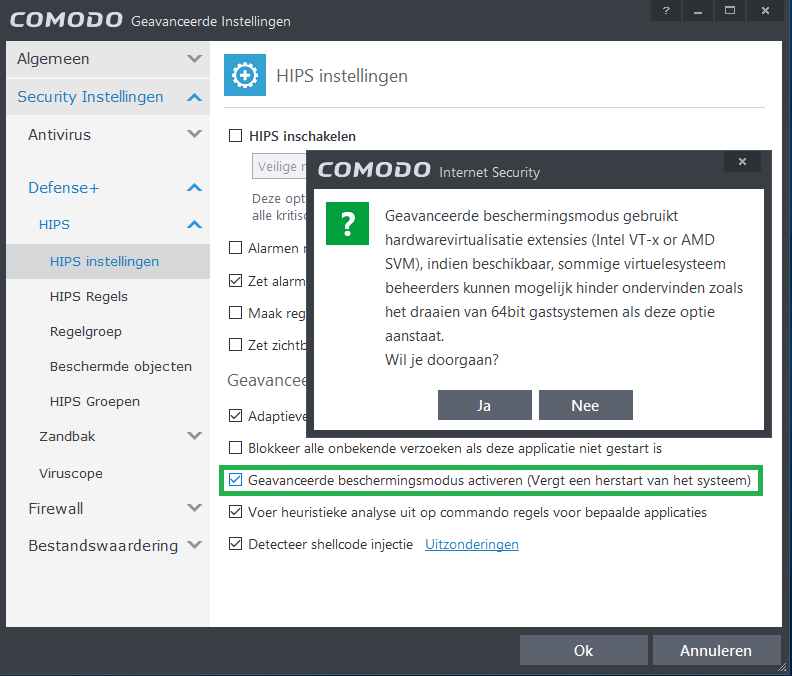Expand the Bestandswaardering chevron
The image size is (792, 676).
194,545
